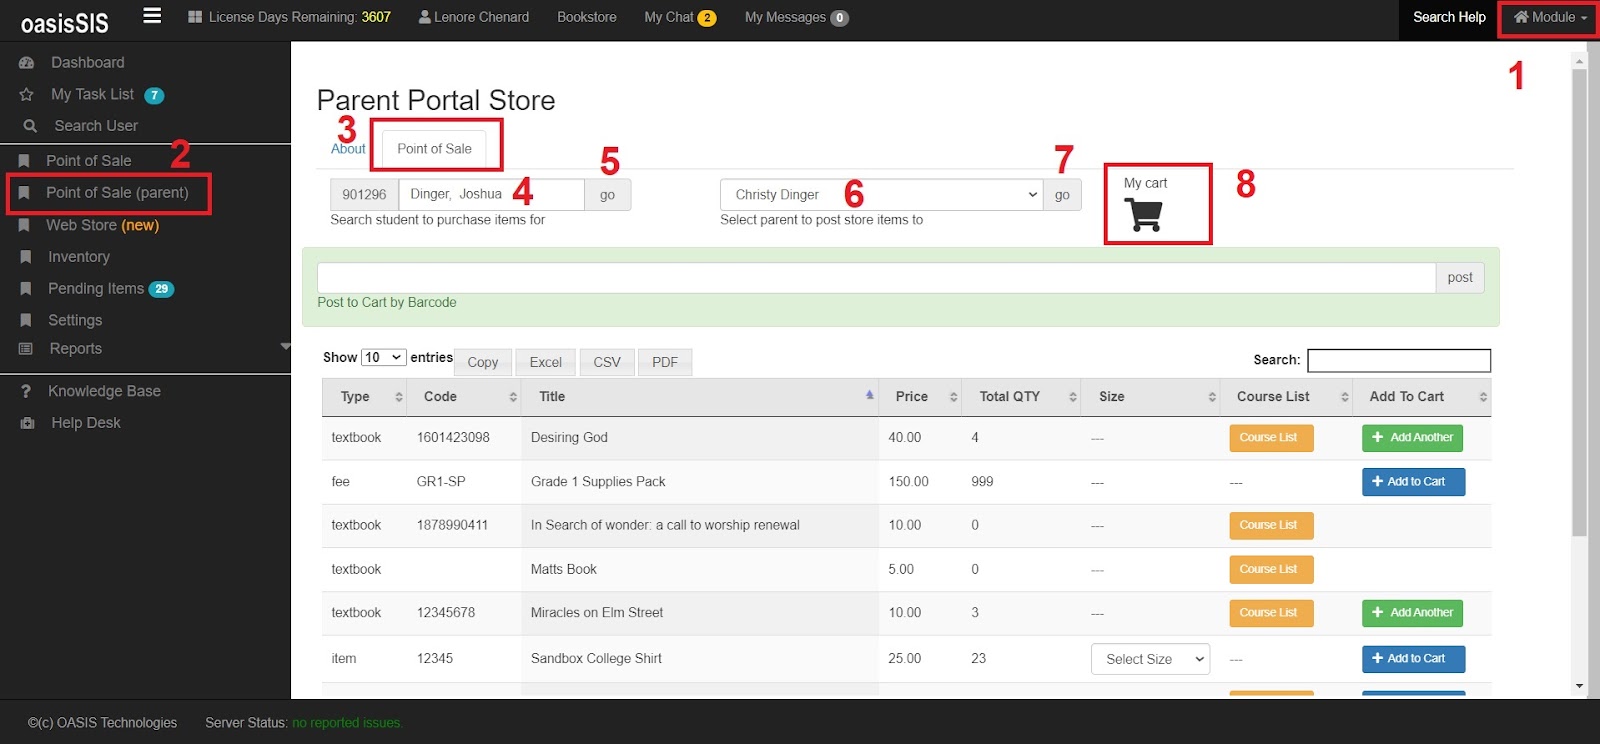Image resolution: width=1600 pixels, height=744 pixels.
Task: Open Course List for In Search of wonder
Action: (1269, 526)
